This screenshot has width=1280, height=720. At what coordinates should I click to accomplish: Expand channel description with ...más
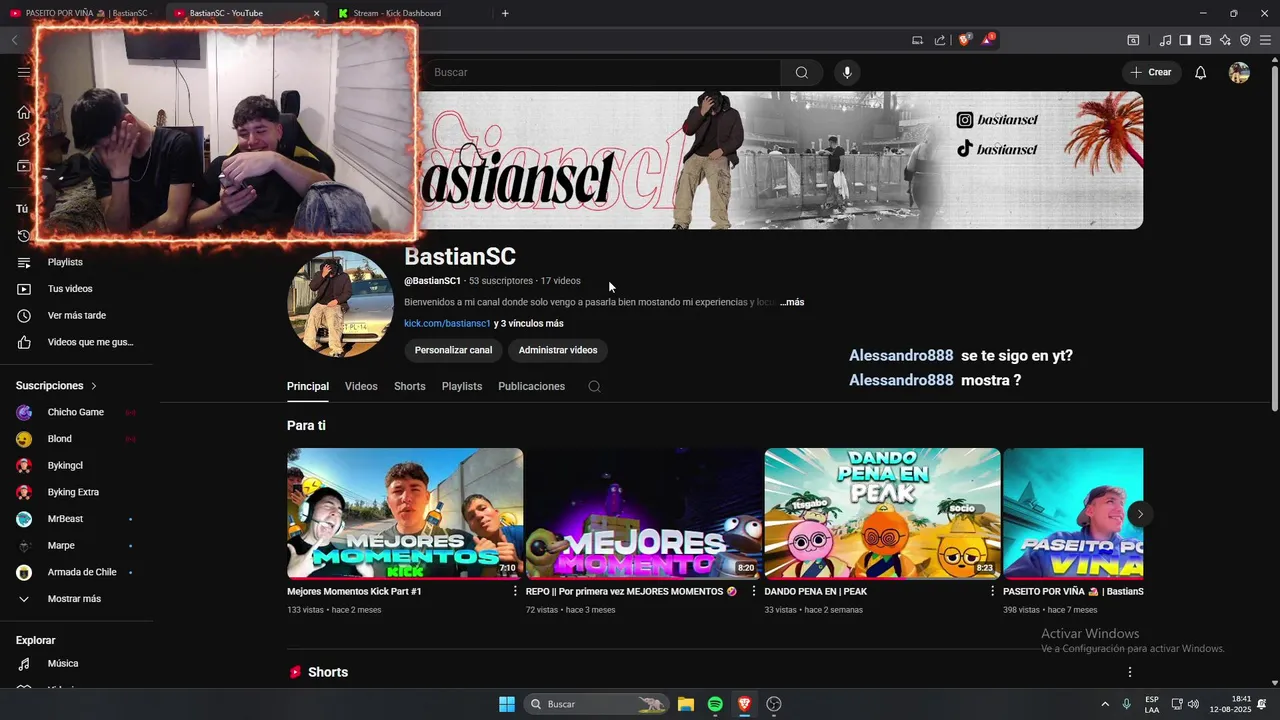[792, 302]
